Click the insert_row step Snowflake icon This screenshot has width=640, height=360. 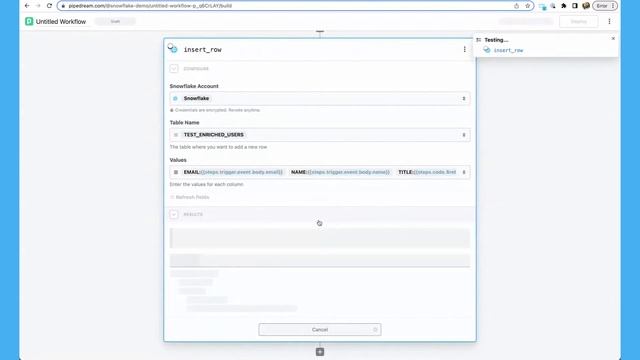pos(173,48)
